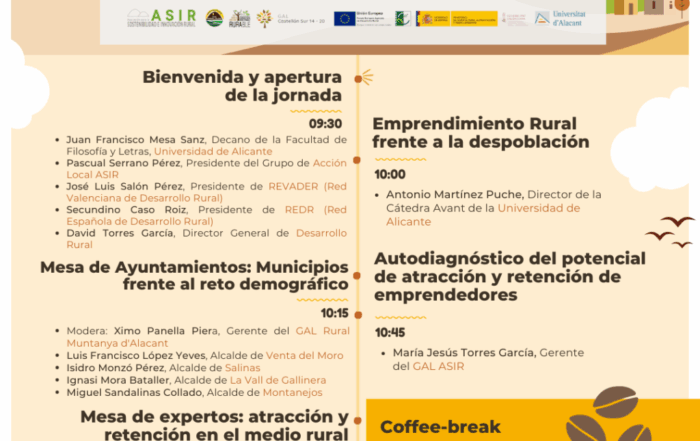This screenshot has width=700, height=441.
Task: Click the name José Luis Salón Pérez
Action: point(125,186)
